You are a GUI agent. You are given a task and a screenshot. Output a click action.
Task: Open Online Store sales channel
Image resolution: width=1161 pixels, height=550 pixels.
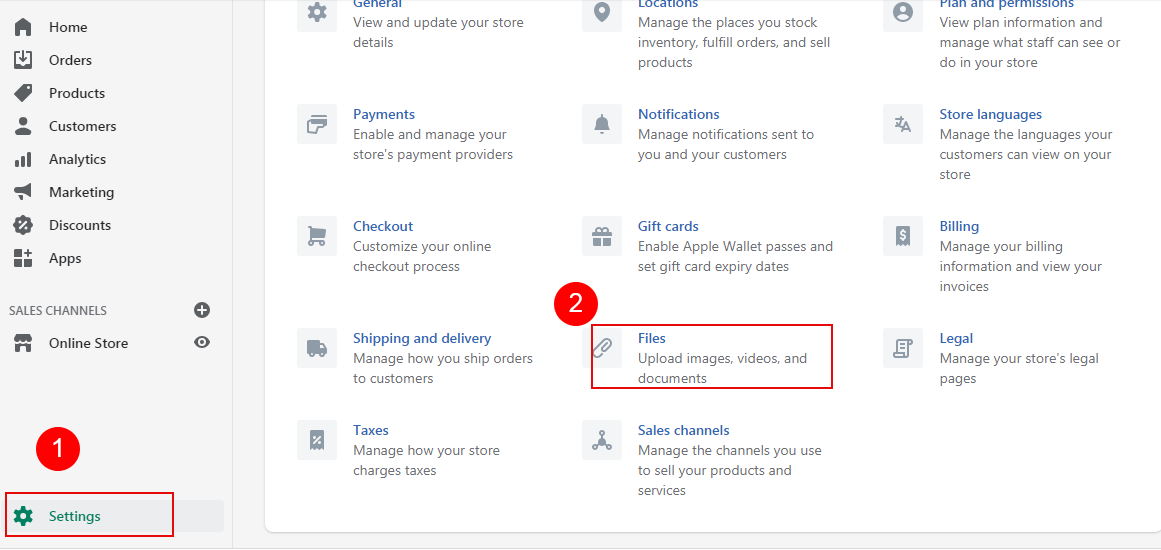(x=88, y=343)
